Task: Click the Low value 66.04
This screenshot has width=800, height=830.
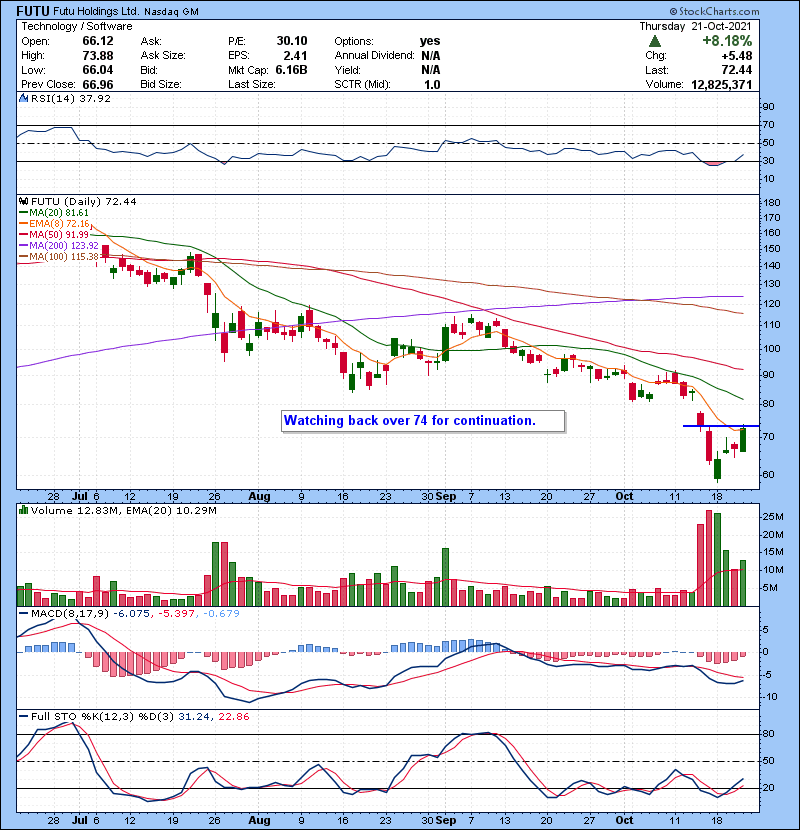Action: [x=98, y=70]
